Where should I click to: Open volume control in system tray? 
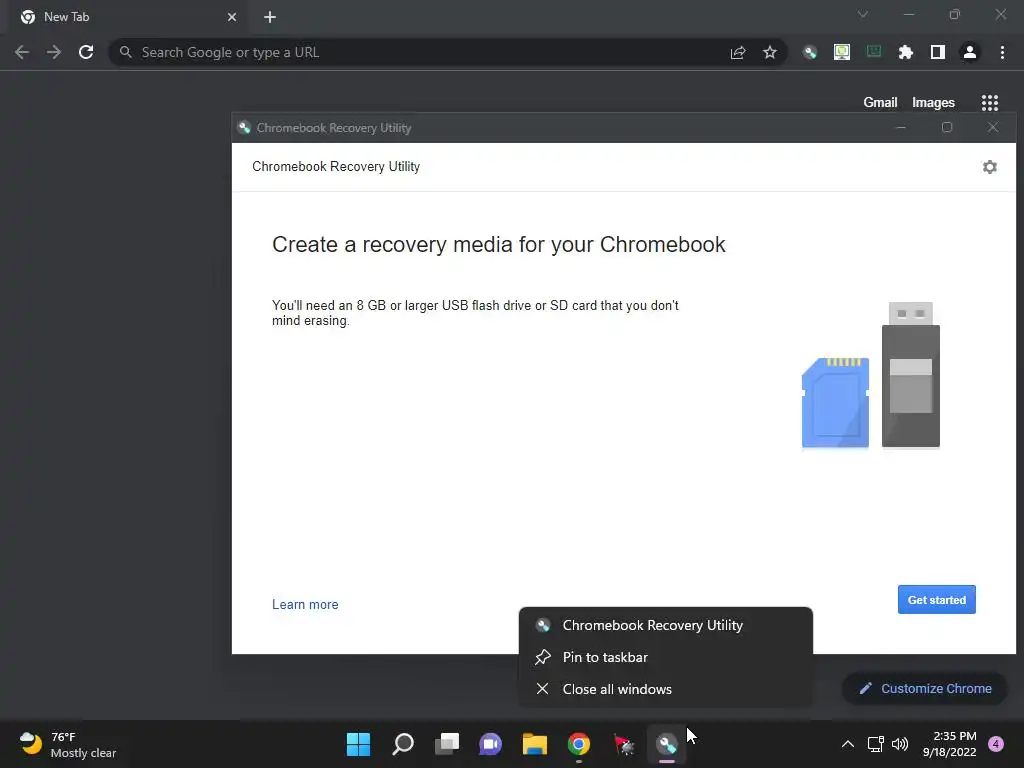[900, 744]
